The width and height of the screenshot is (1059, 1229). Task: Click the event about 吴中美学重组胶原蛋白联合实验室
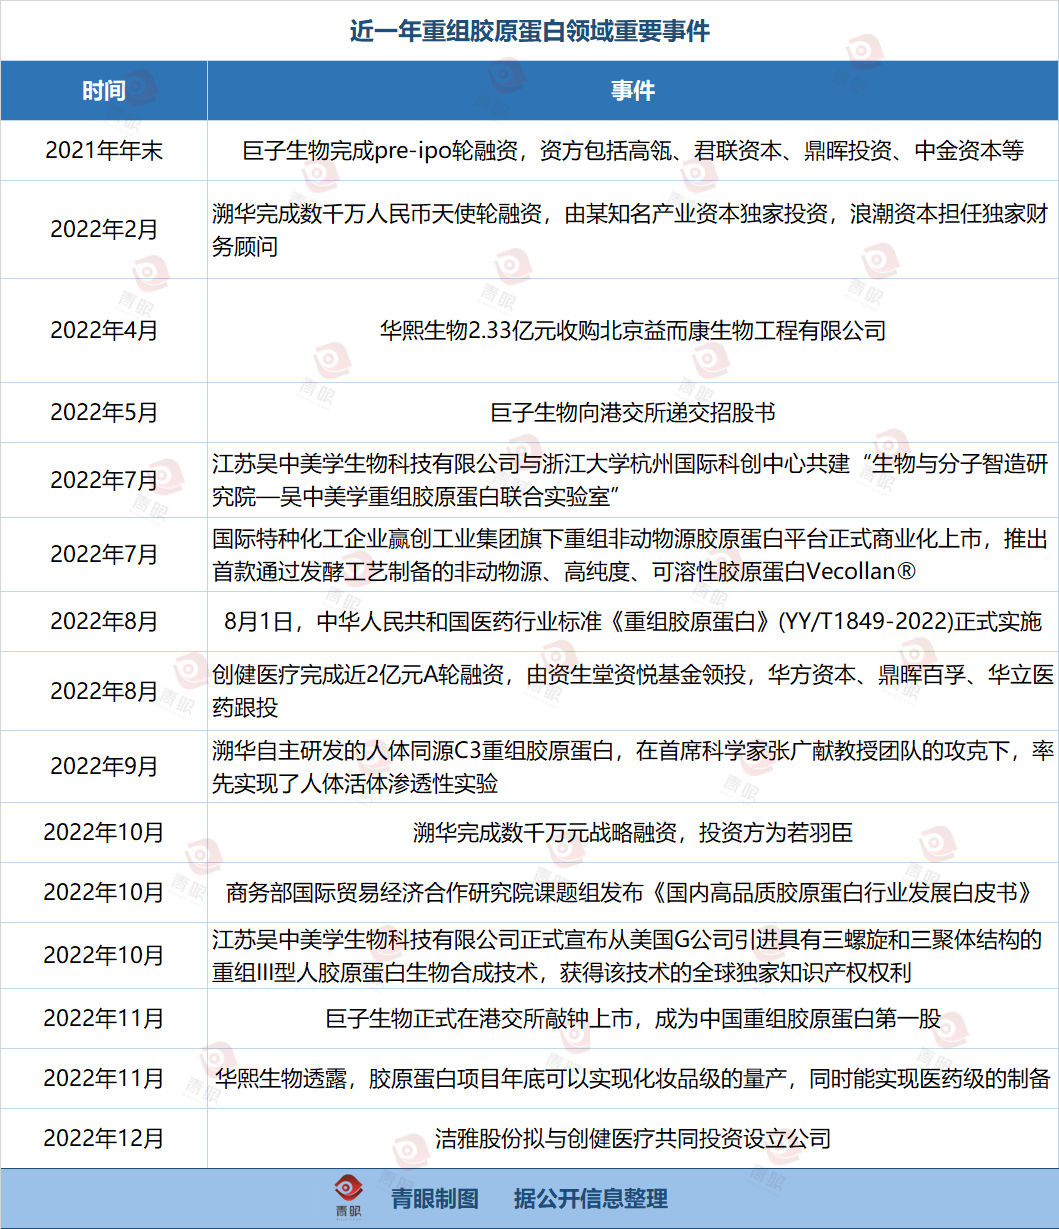pyautogui.click(x=633, y=480)
